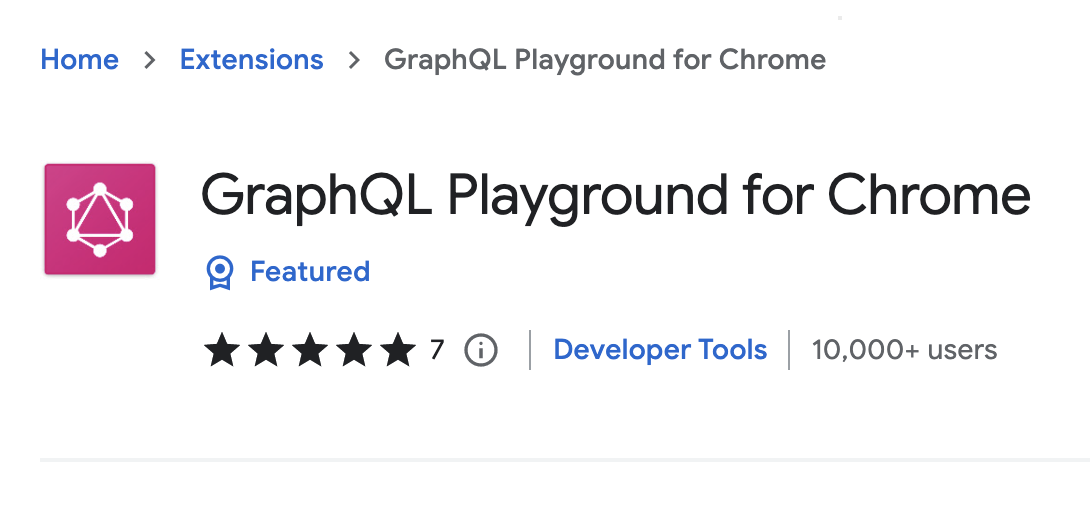The image size is (1090, 506).
Task: Open the Developer Tools category link
Action: point(660,350)
